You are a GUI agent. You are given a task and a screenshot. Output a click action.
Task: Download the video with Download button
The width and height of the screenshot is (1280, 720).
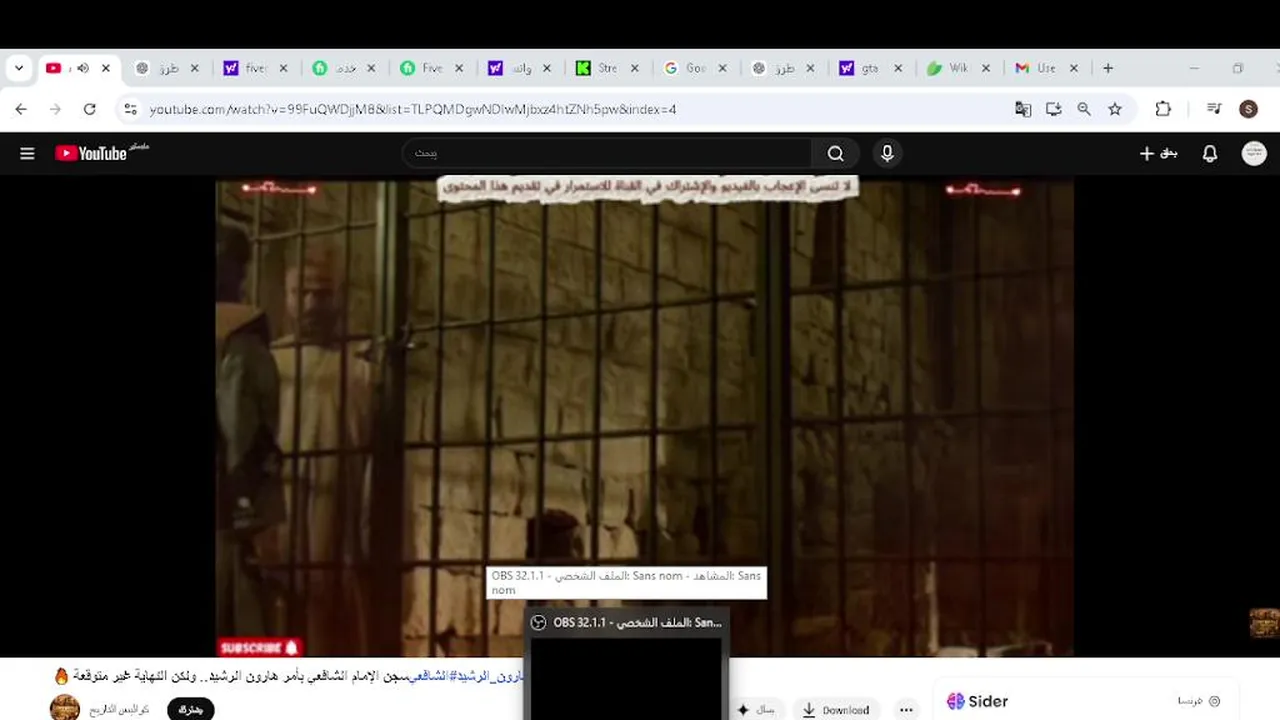coord(836,710)
